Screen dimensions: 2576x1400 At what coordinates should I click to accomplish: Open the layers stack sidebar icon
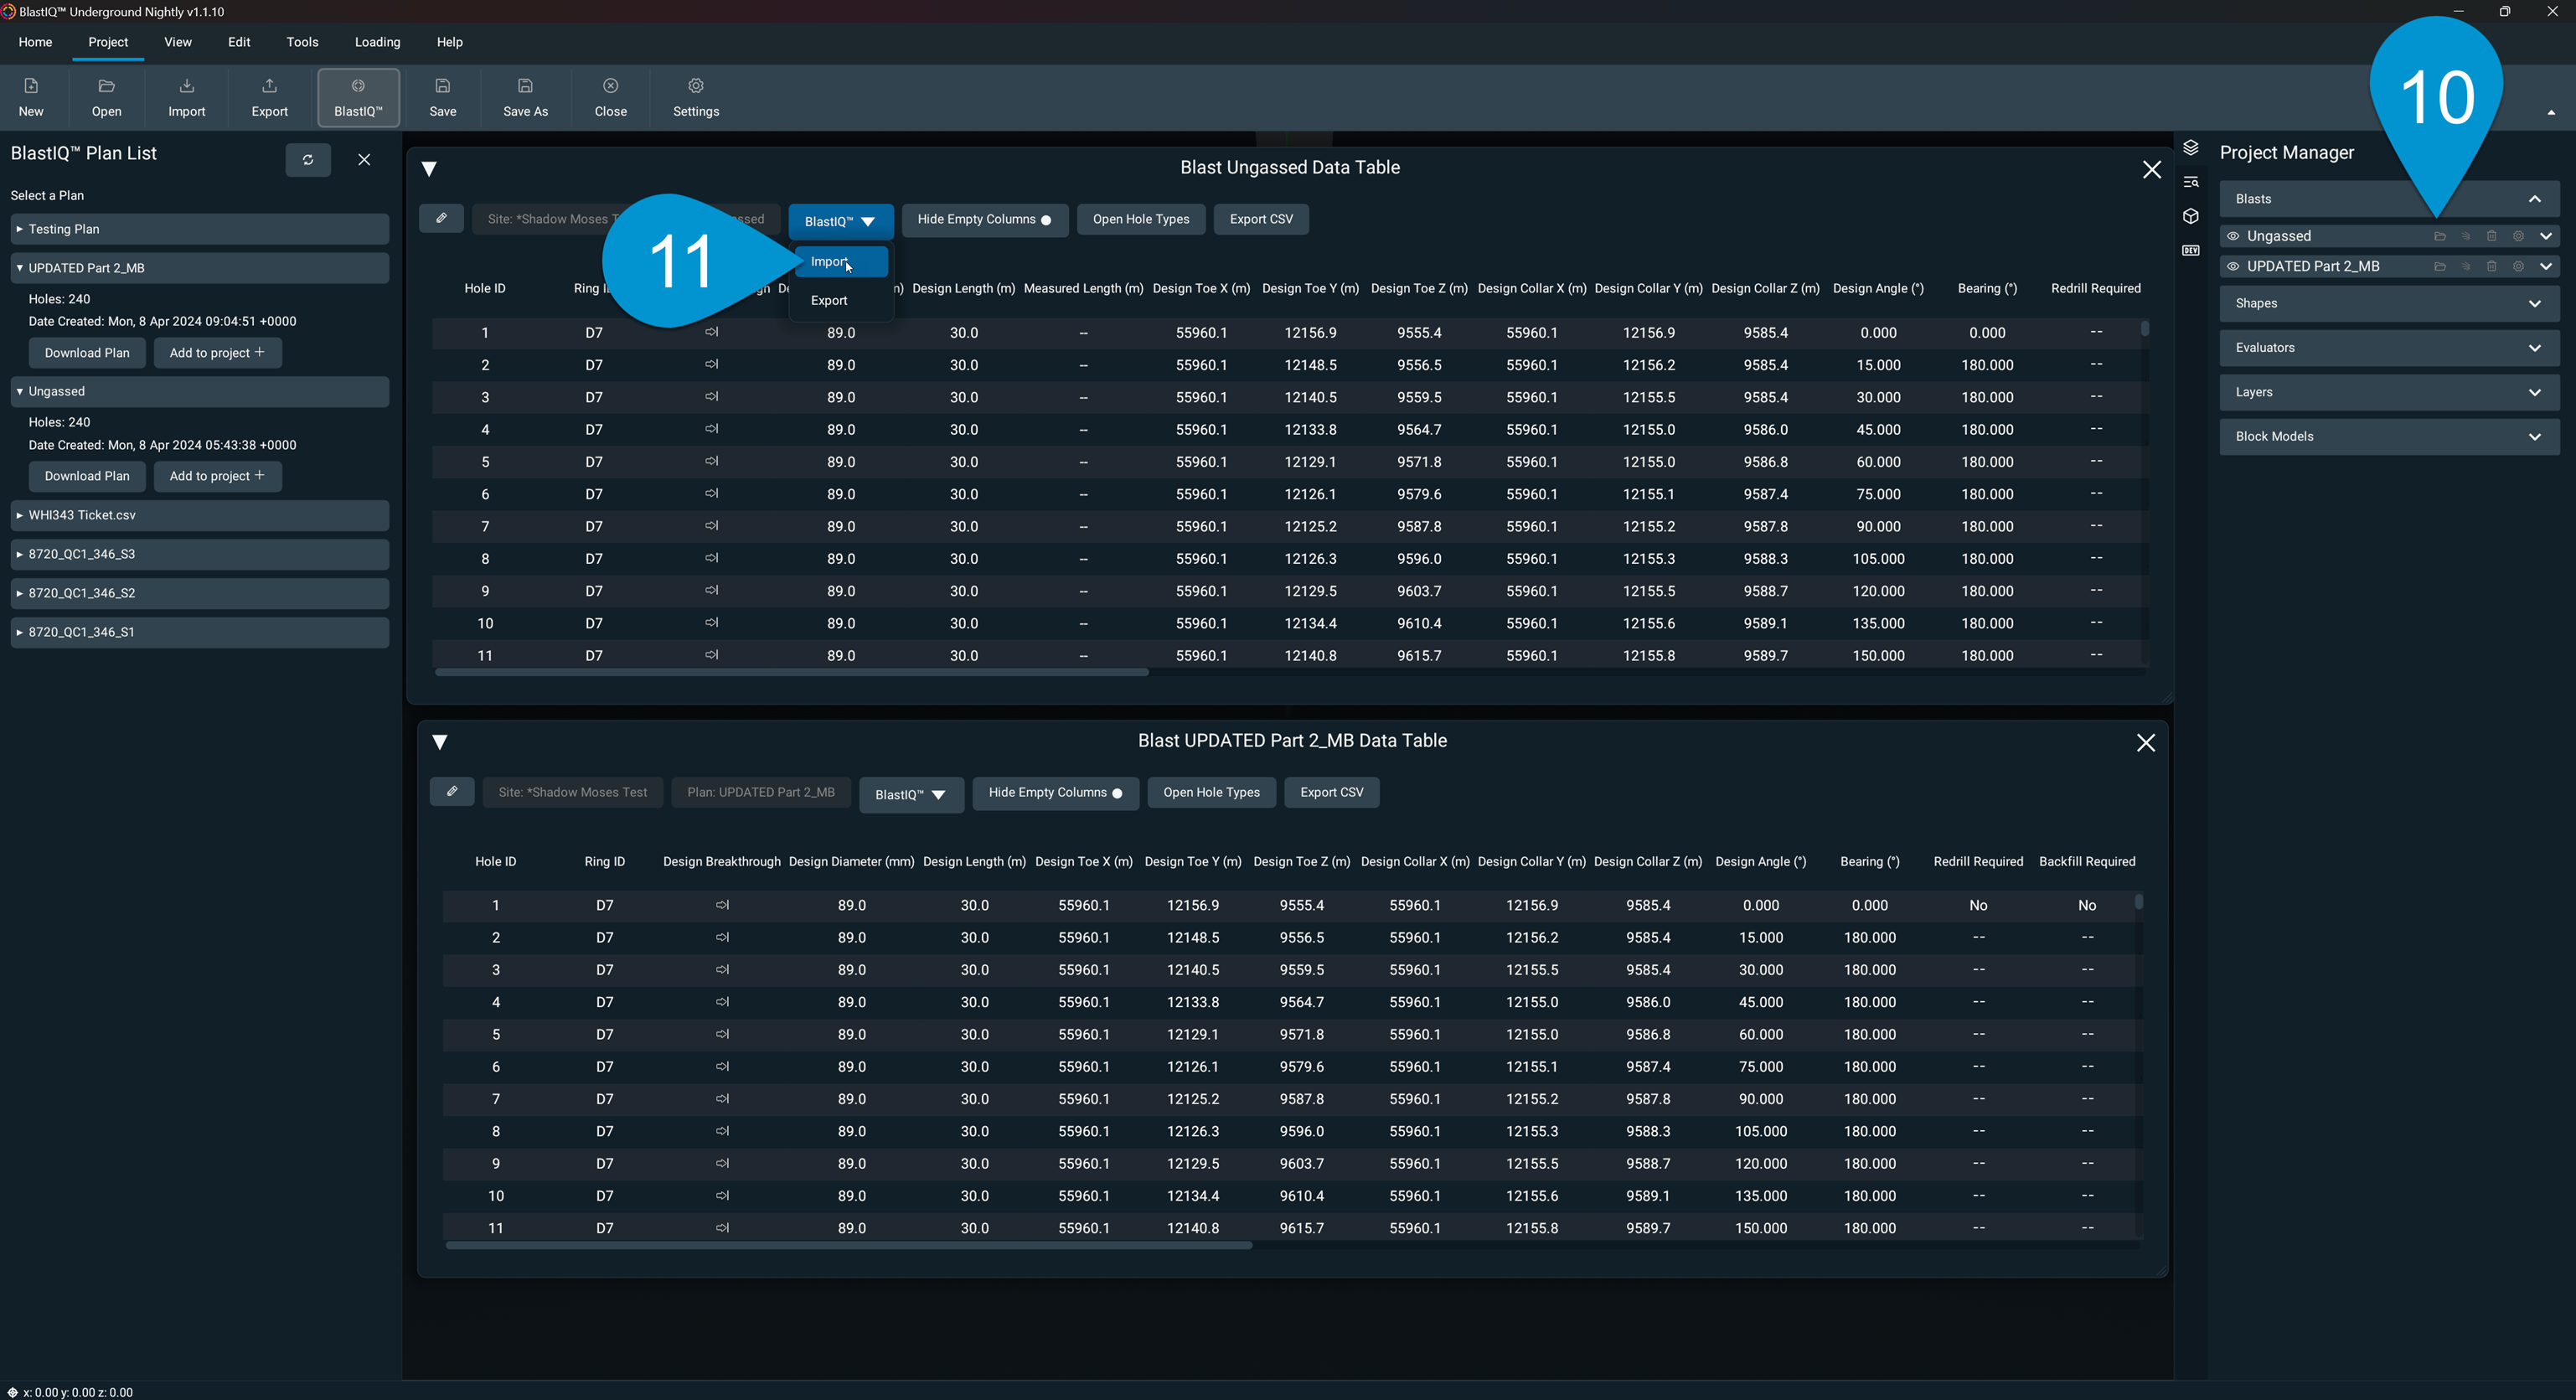(x=2190, y=148)
